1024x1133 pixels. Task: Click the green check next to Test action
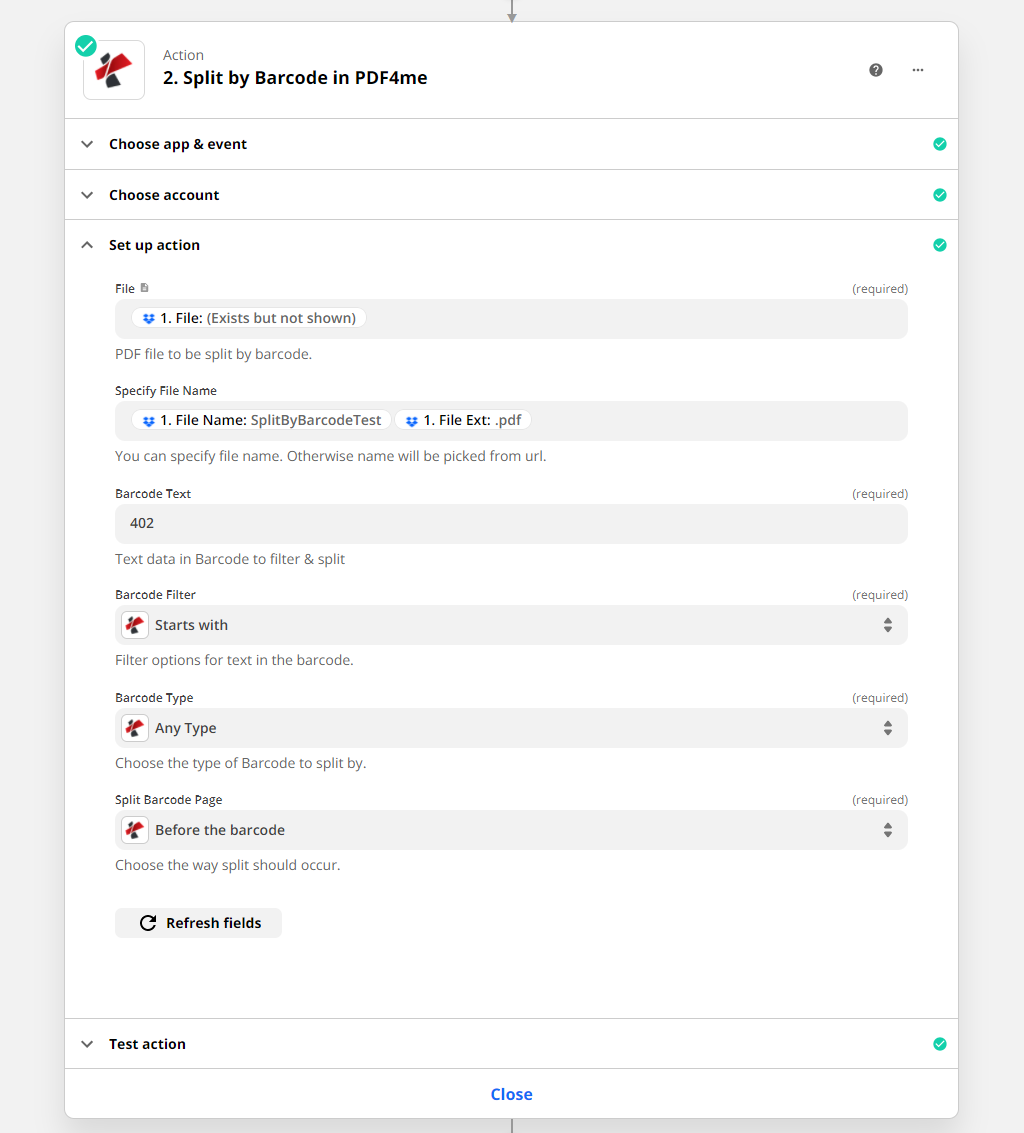click(x=939, y=1044)
